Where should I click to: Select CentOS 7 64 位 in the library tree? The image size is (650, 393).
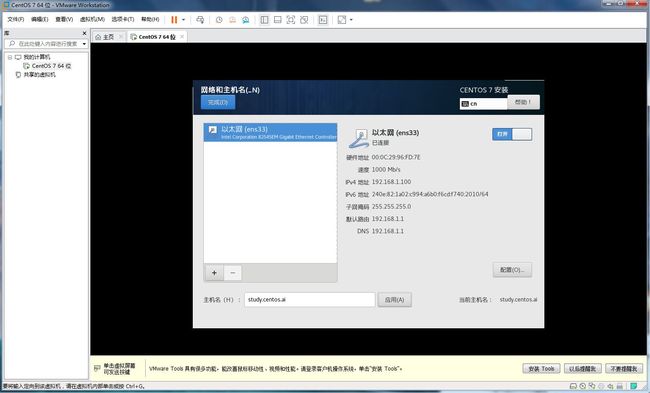tap(51, 66)
